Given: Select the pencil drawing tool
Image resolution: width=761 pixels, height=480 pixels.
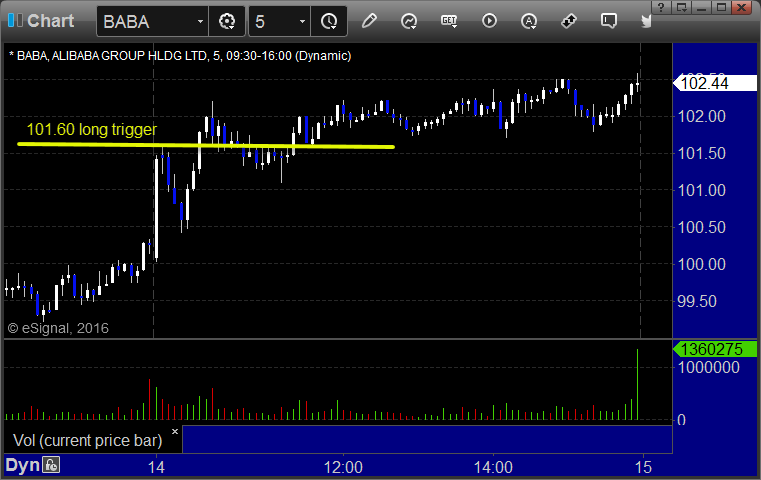Looking at the screenshot, I should (x=369, y=21).
